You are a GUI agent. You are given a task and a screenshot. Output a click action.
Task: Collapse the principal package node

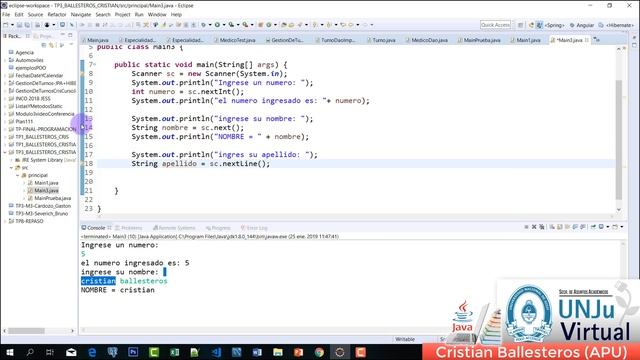18,176
